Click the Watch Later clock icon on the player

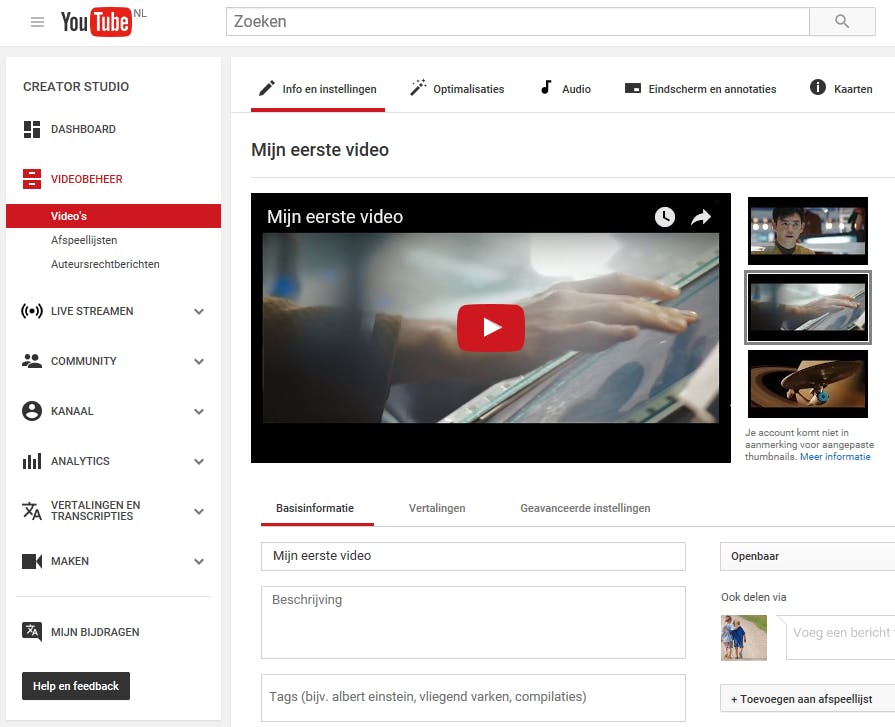coord(663,215)
